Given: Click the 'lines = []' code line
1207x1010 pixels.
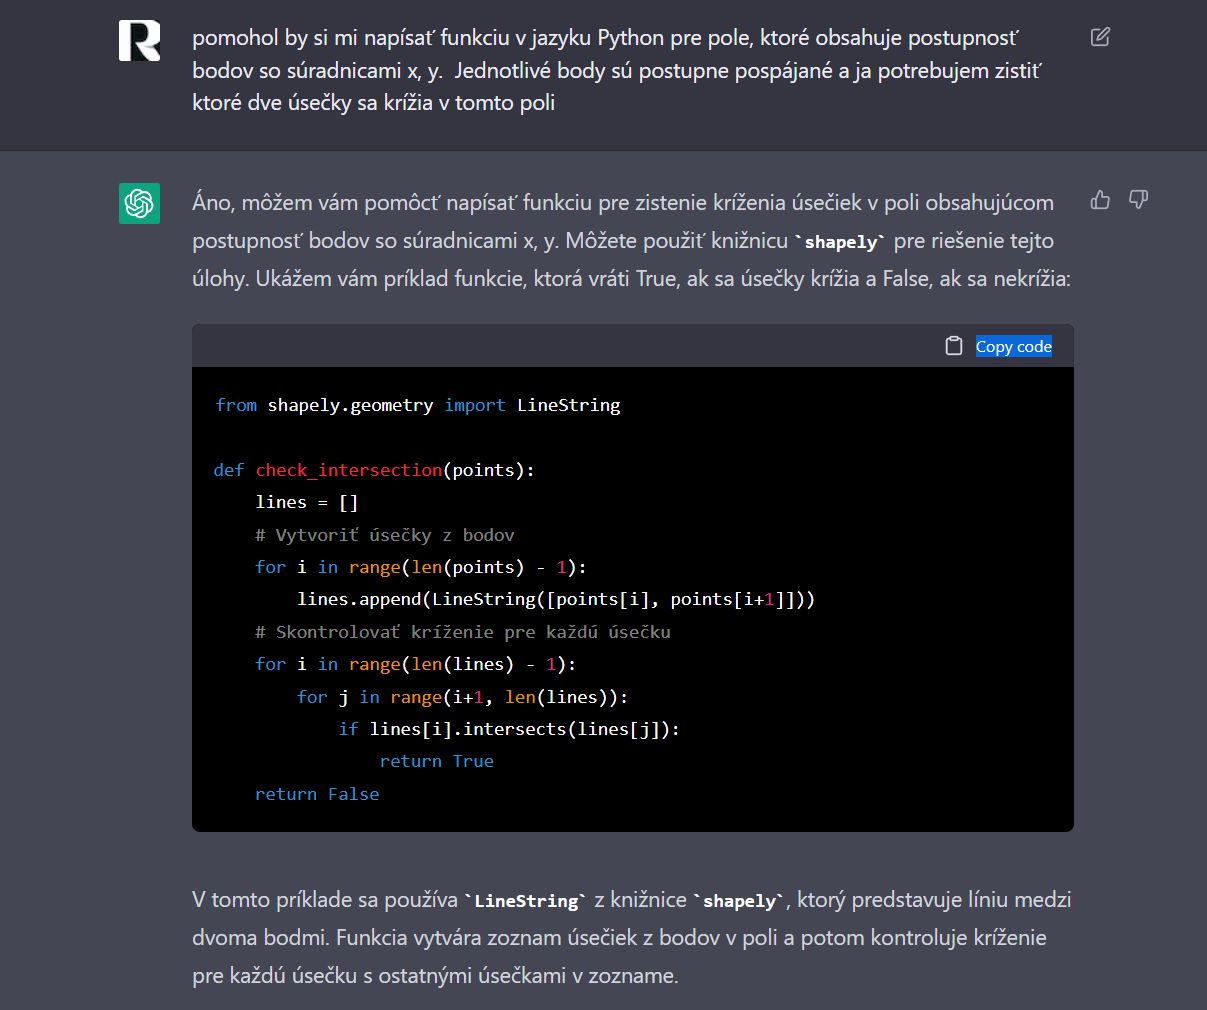Looking at the screenshot, I should pos(306,502).
